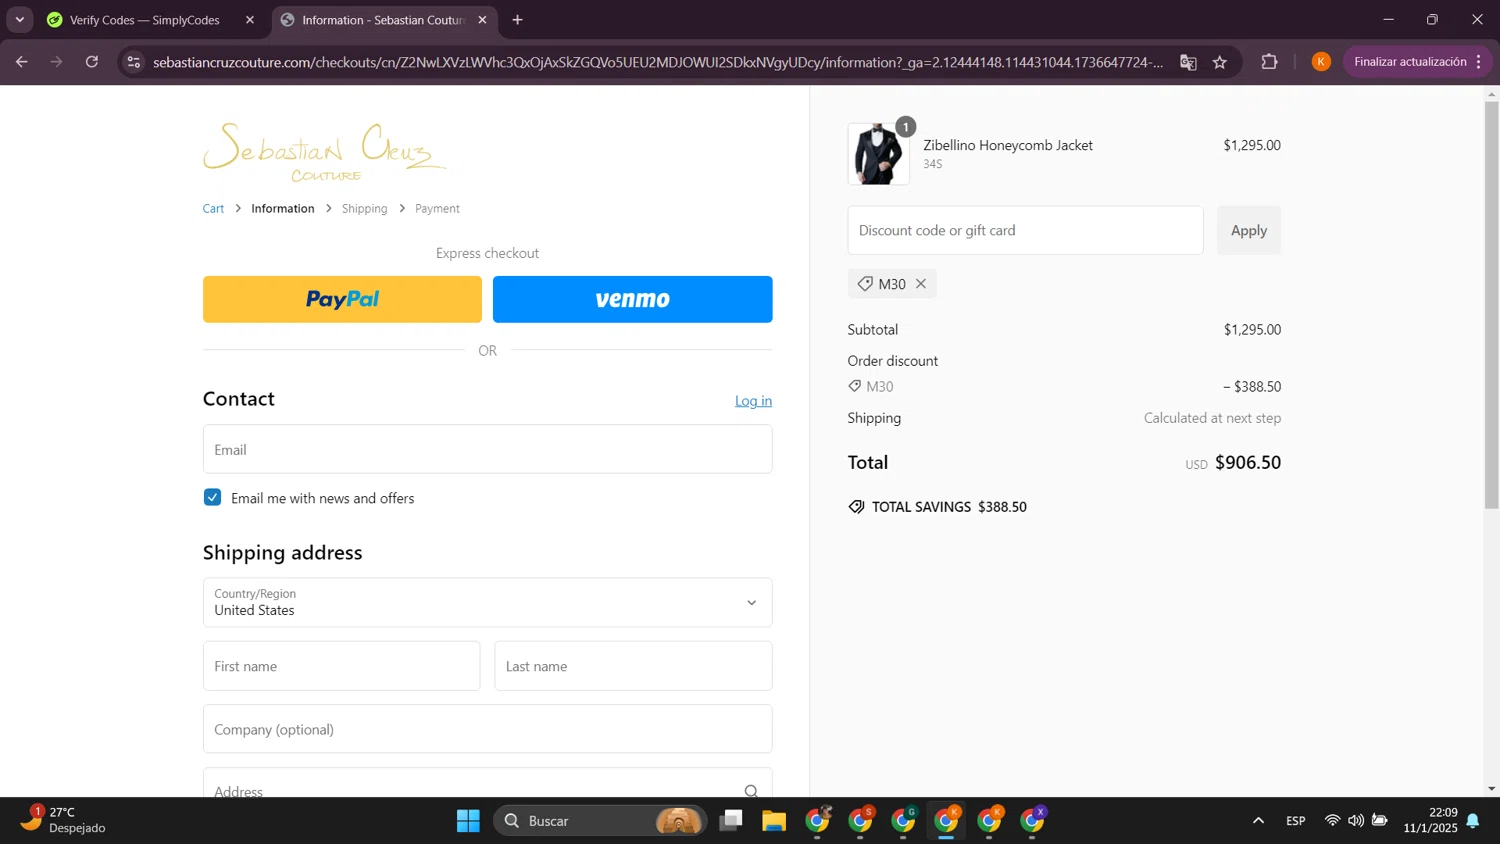
Task: Open a new browser tab
Action: coord(517,20)
